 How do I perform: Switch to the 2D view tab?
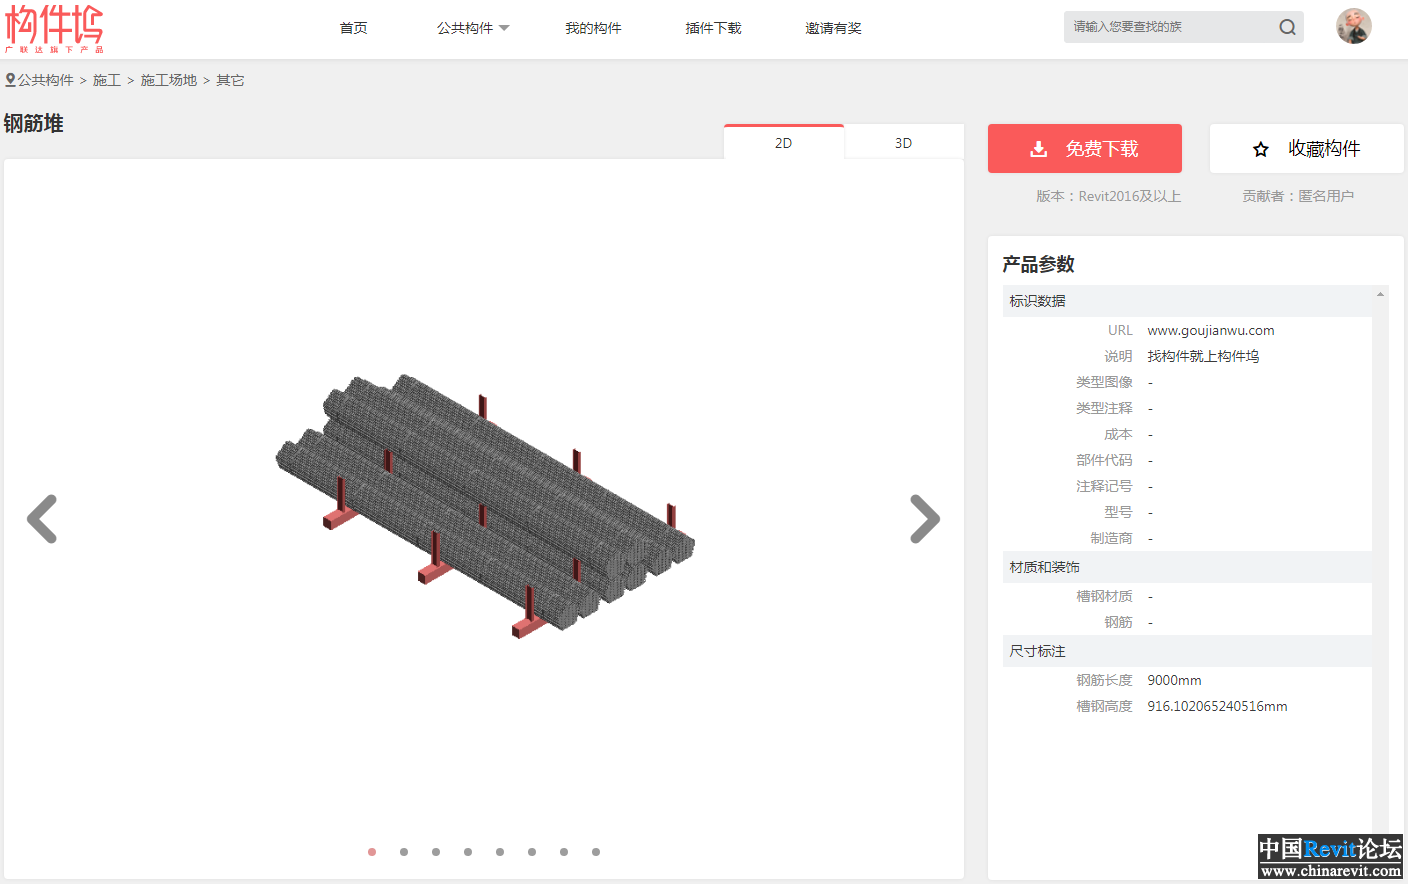(784, 142)
